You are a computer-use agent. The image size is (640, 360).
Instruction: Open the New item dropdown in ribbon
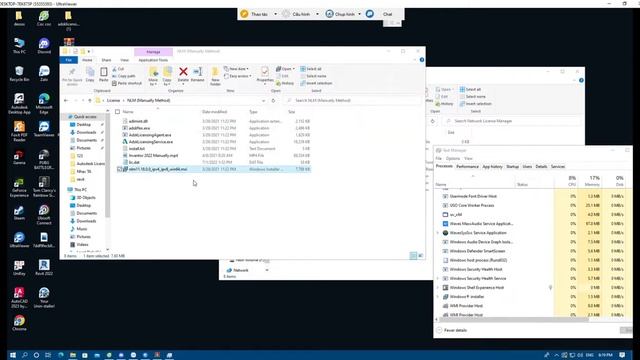click(236, 69)
